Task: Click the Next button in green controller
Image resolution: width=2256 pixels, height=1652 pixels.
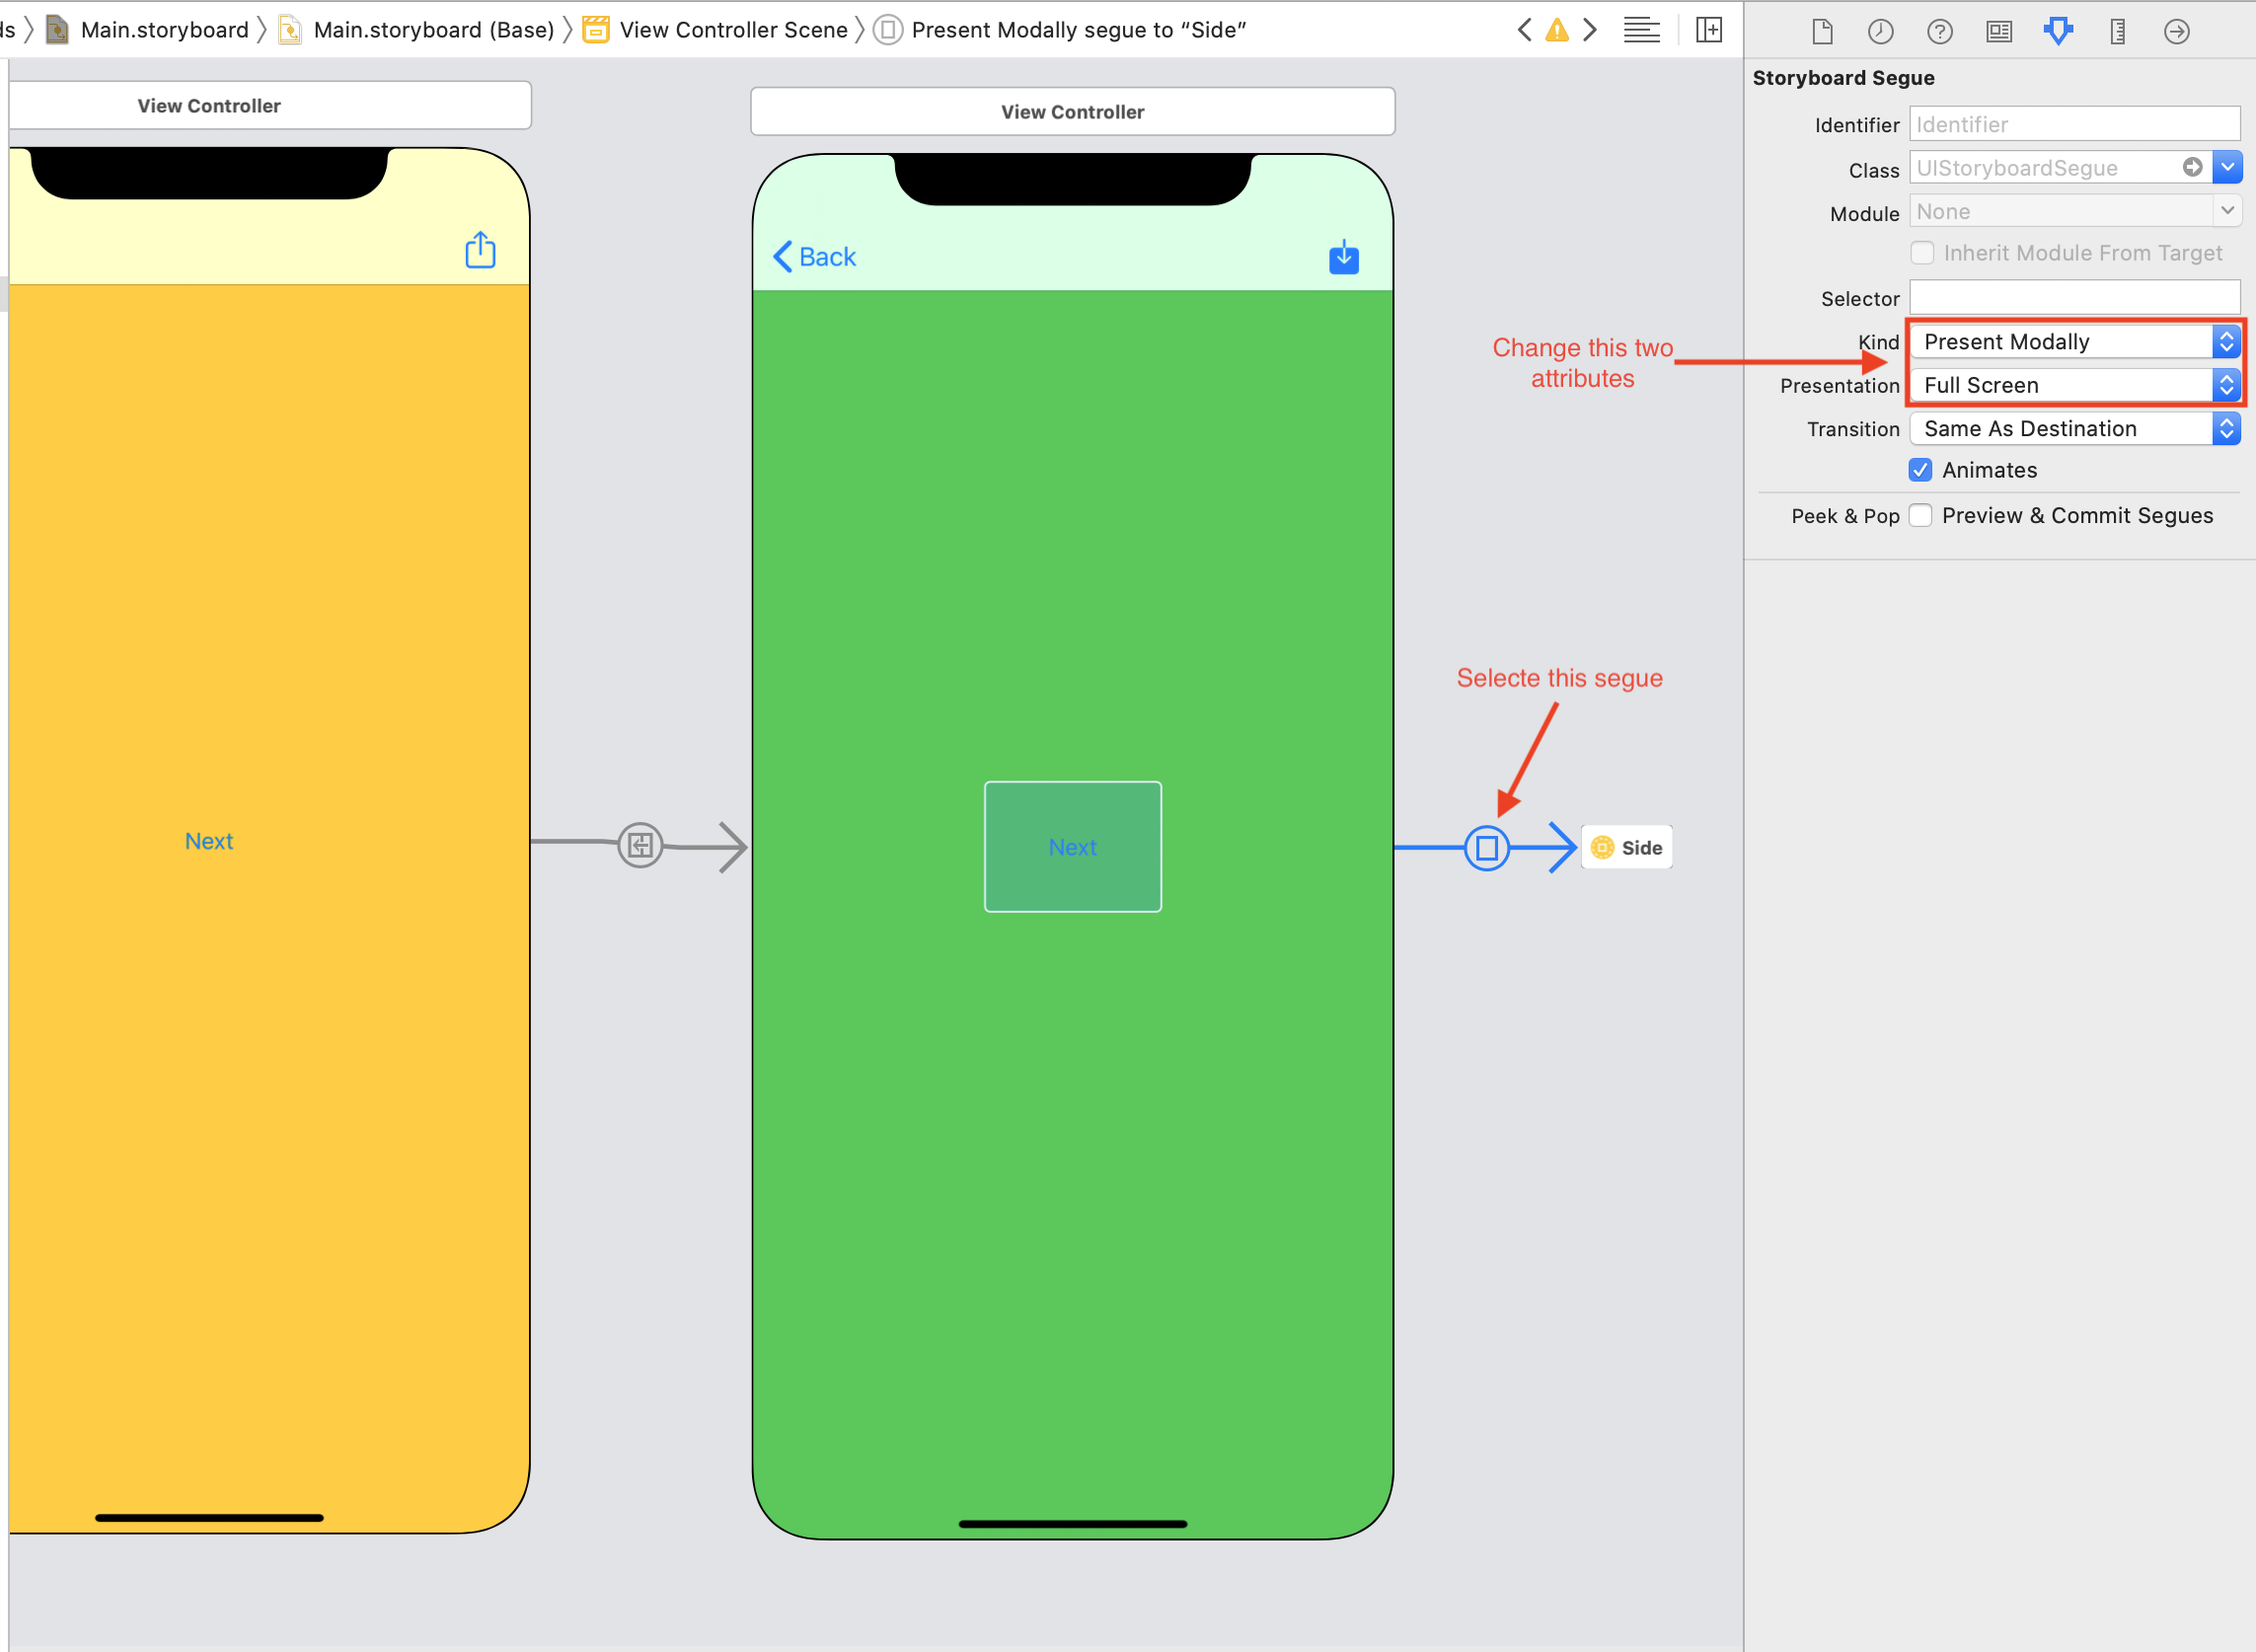Action: tap(1070, 846)
